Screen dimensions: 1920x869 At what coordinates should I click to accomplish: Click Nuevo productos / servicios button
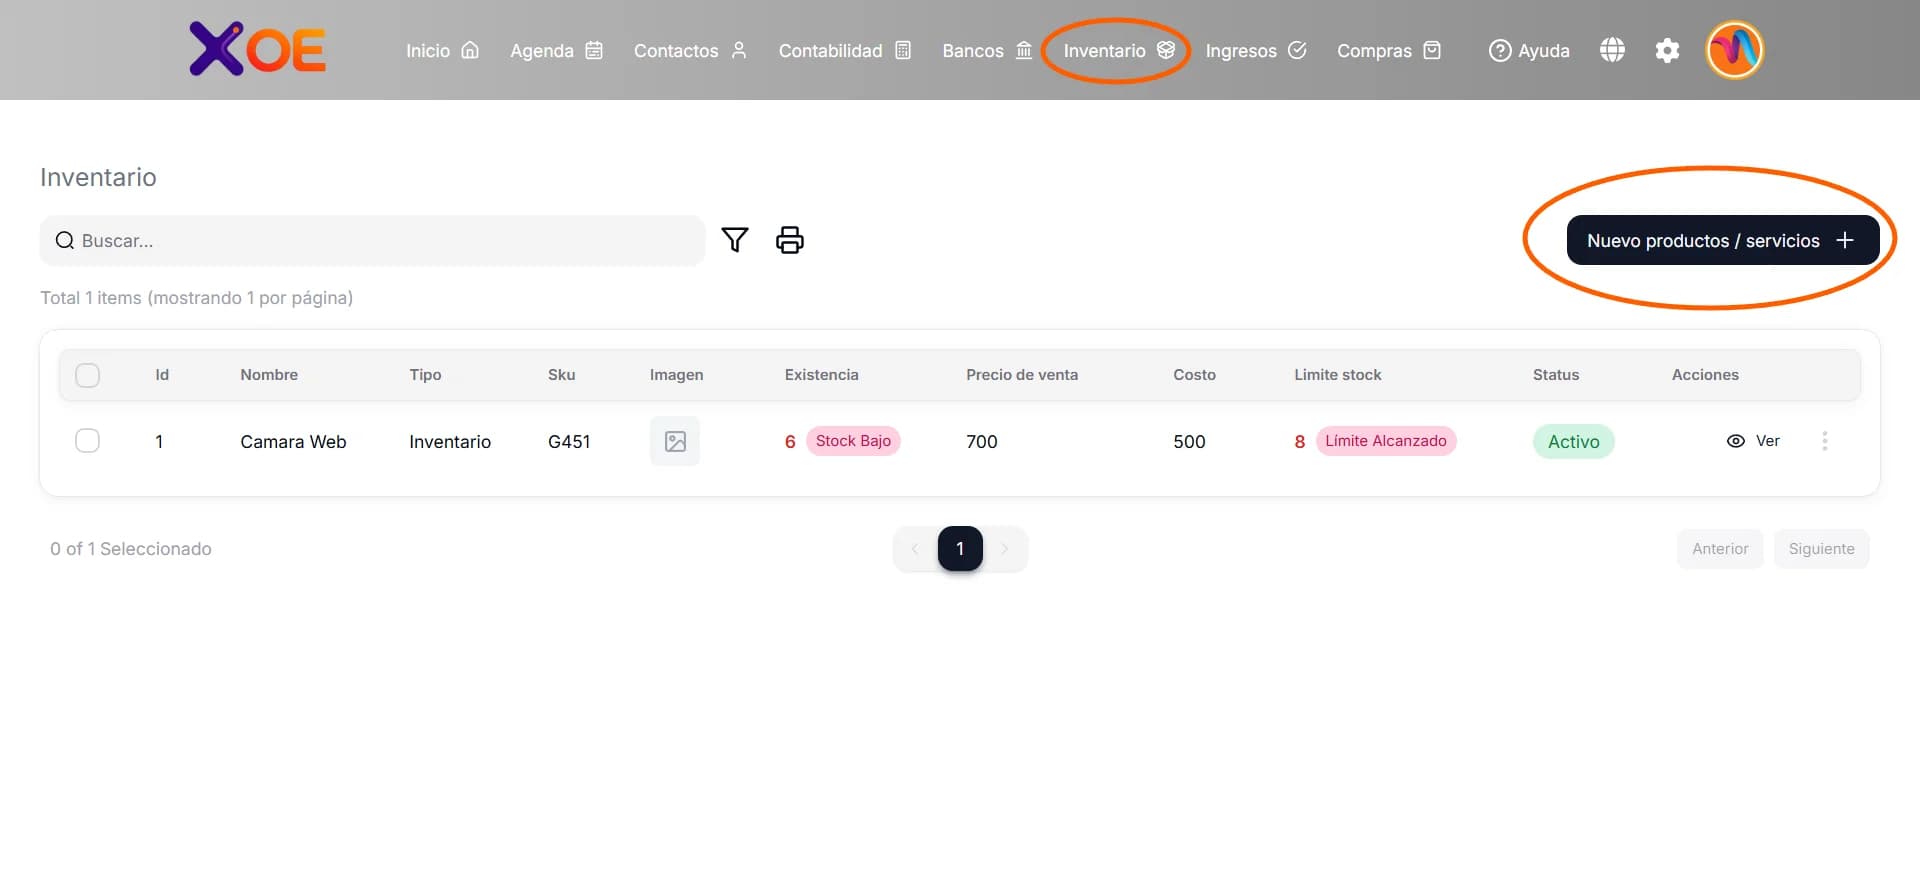tap(1722, 240)
